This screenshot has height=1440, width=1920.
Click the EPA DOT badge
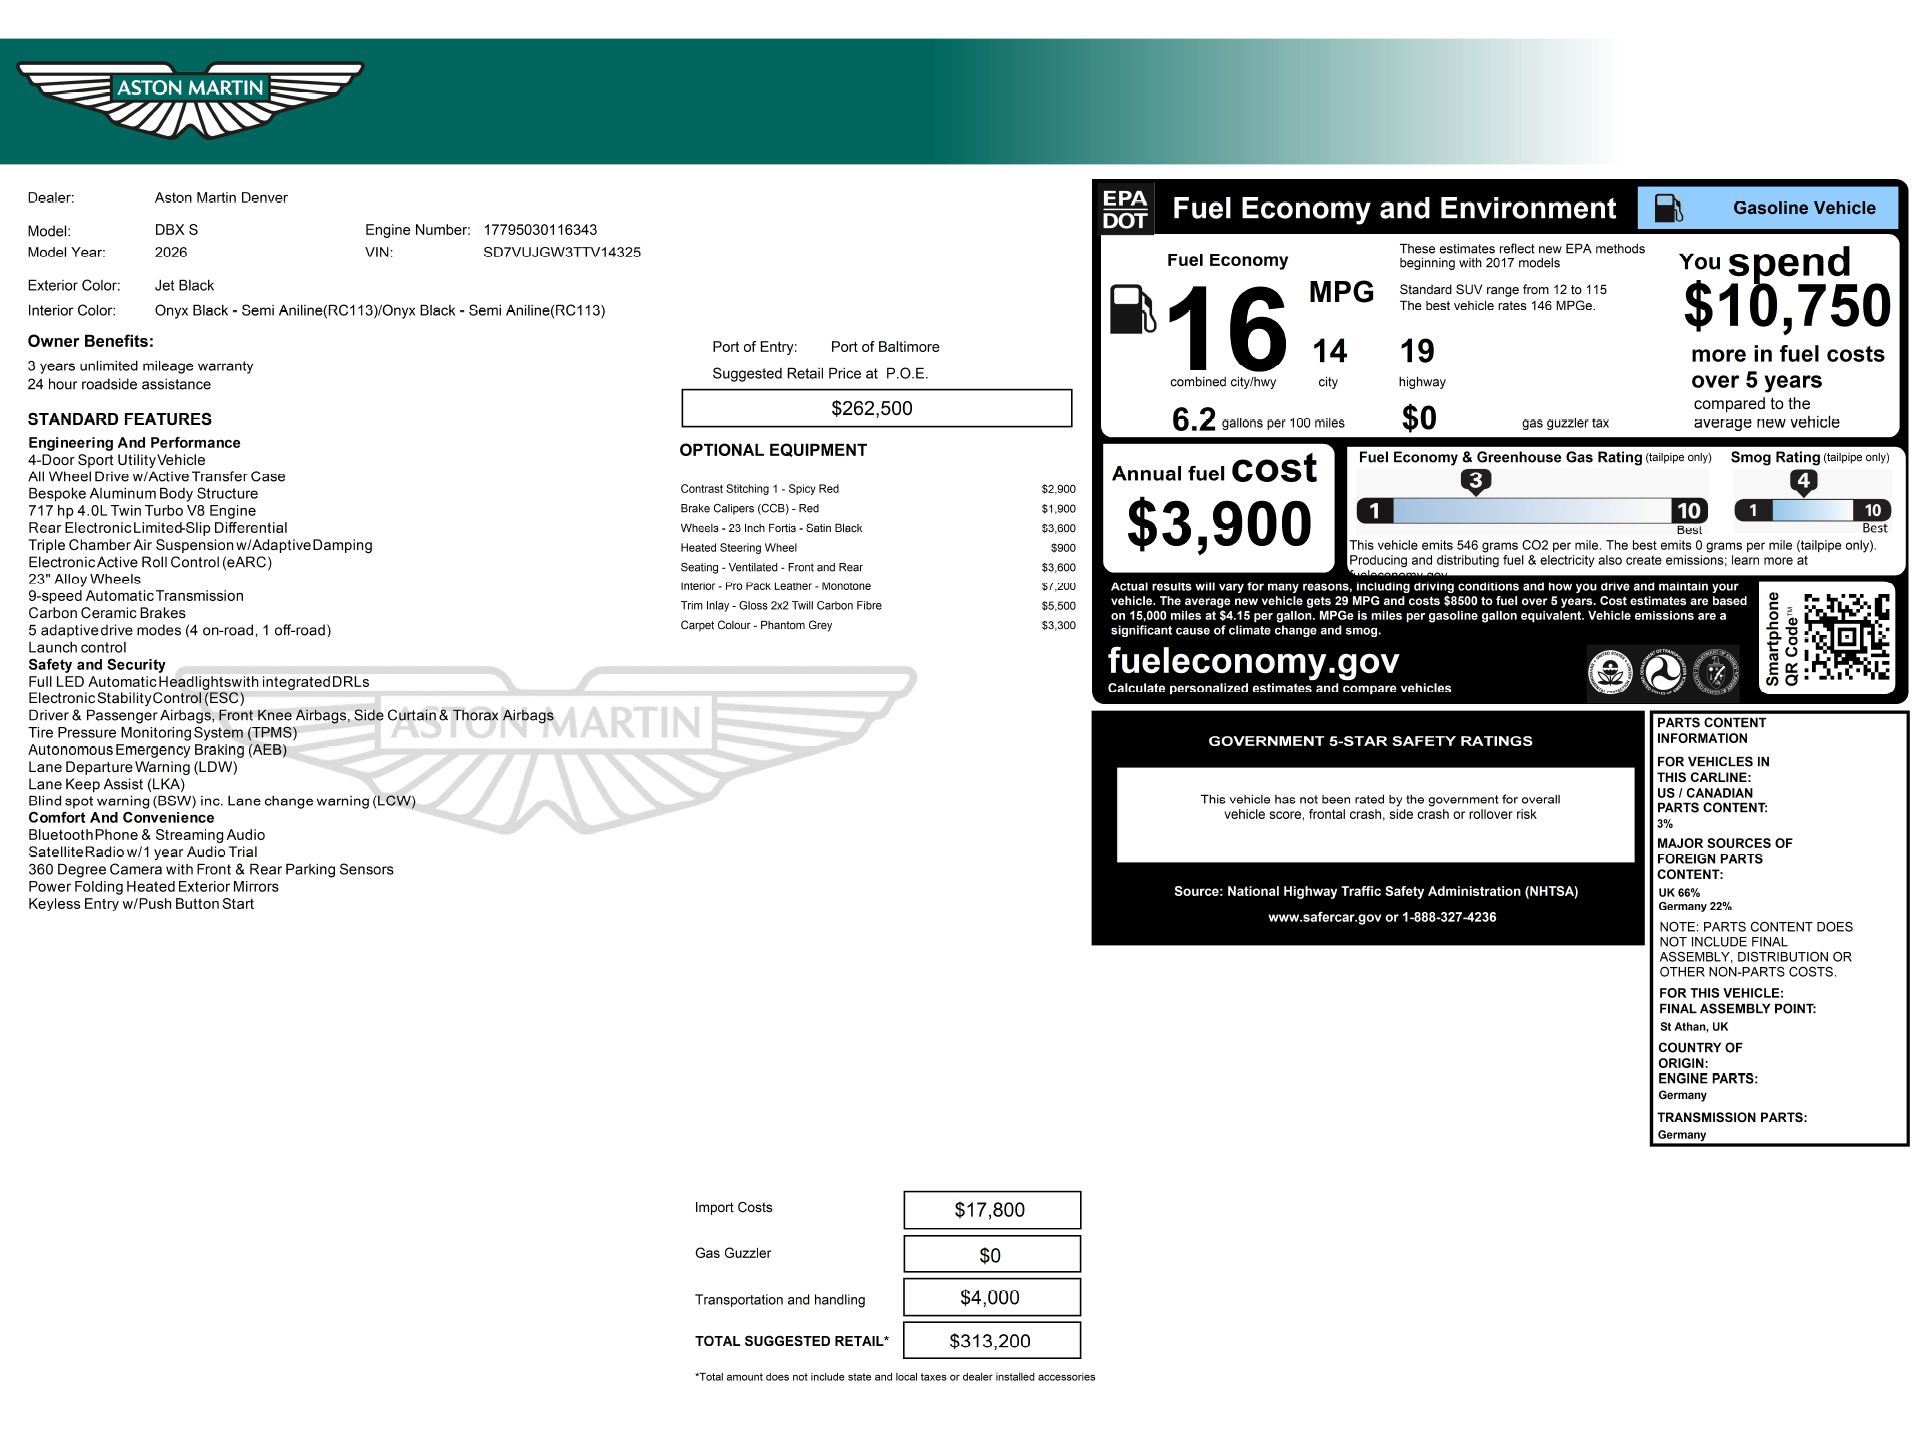click(x=1125, y=209)
